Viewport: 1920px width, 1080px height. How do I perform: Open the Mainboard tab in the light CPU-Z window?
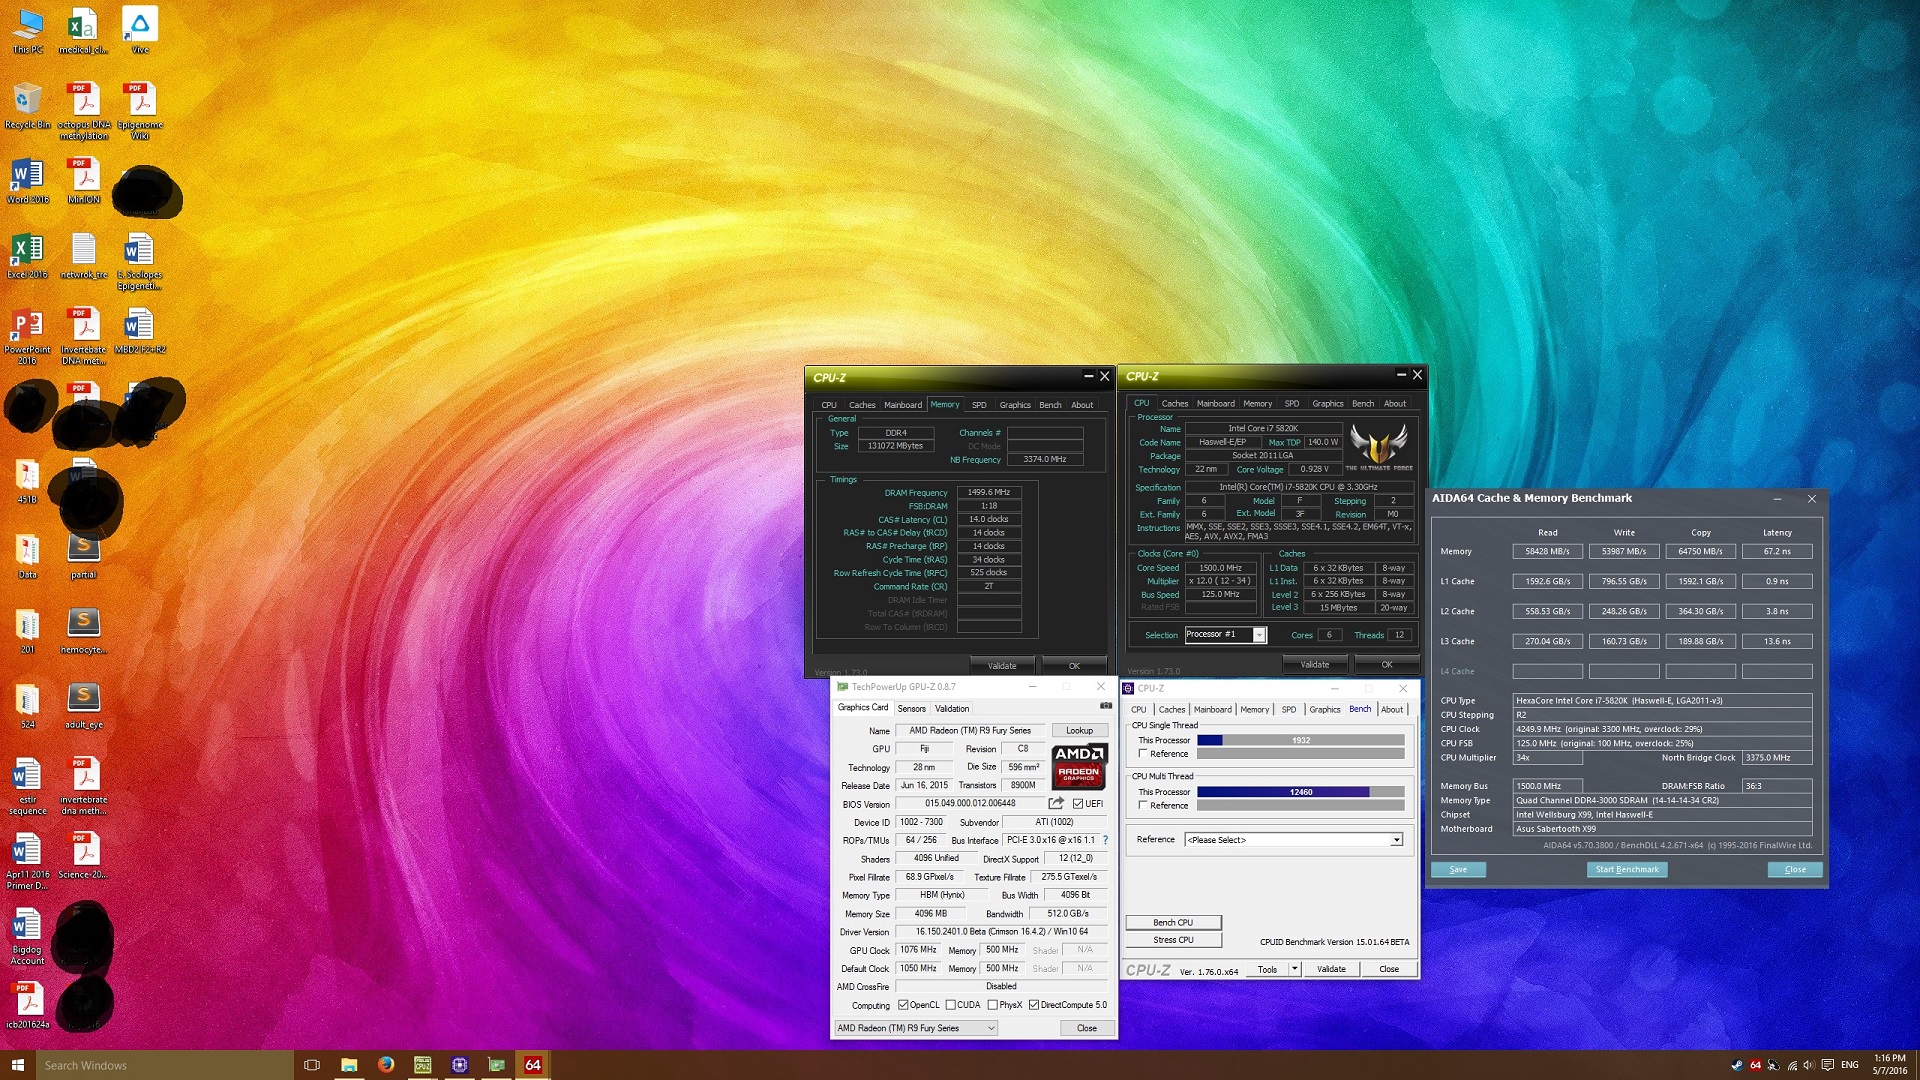(1212, 710)
